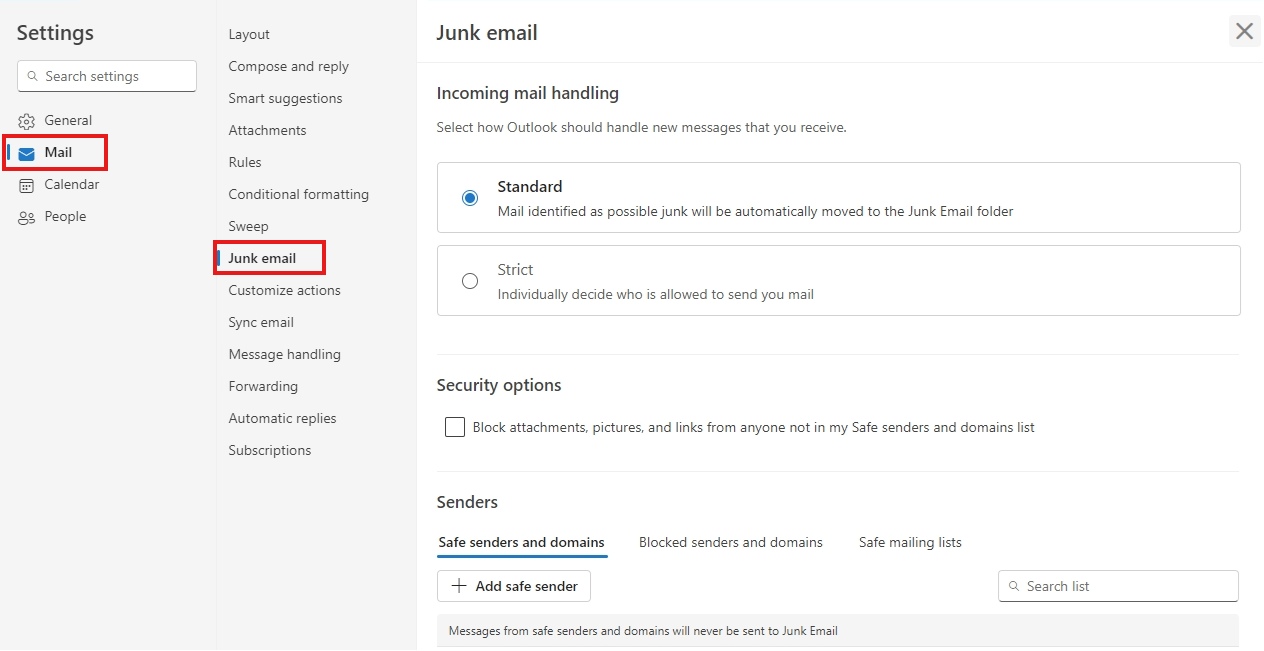Select the Strict radio button

[470, 281]
